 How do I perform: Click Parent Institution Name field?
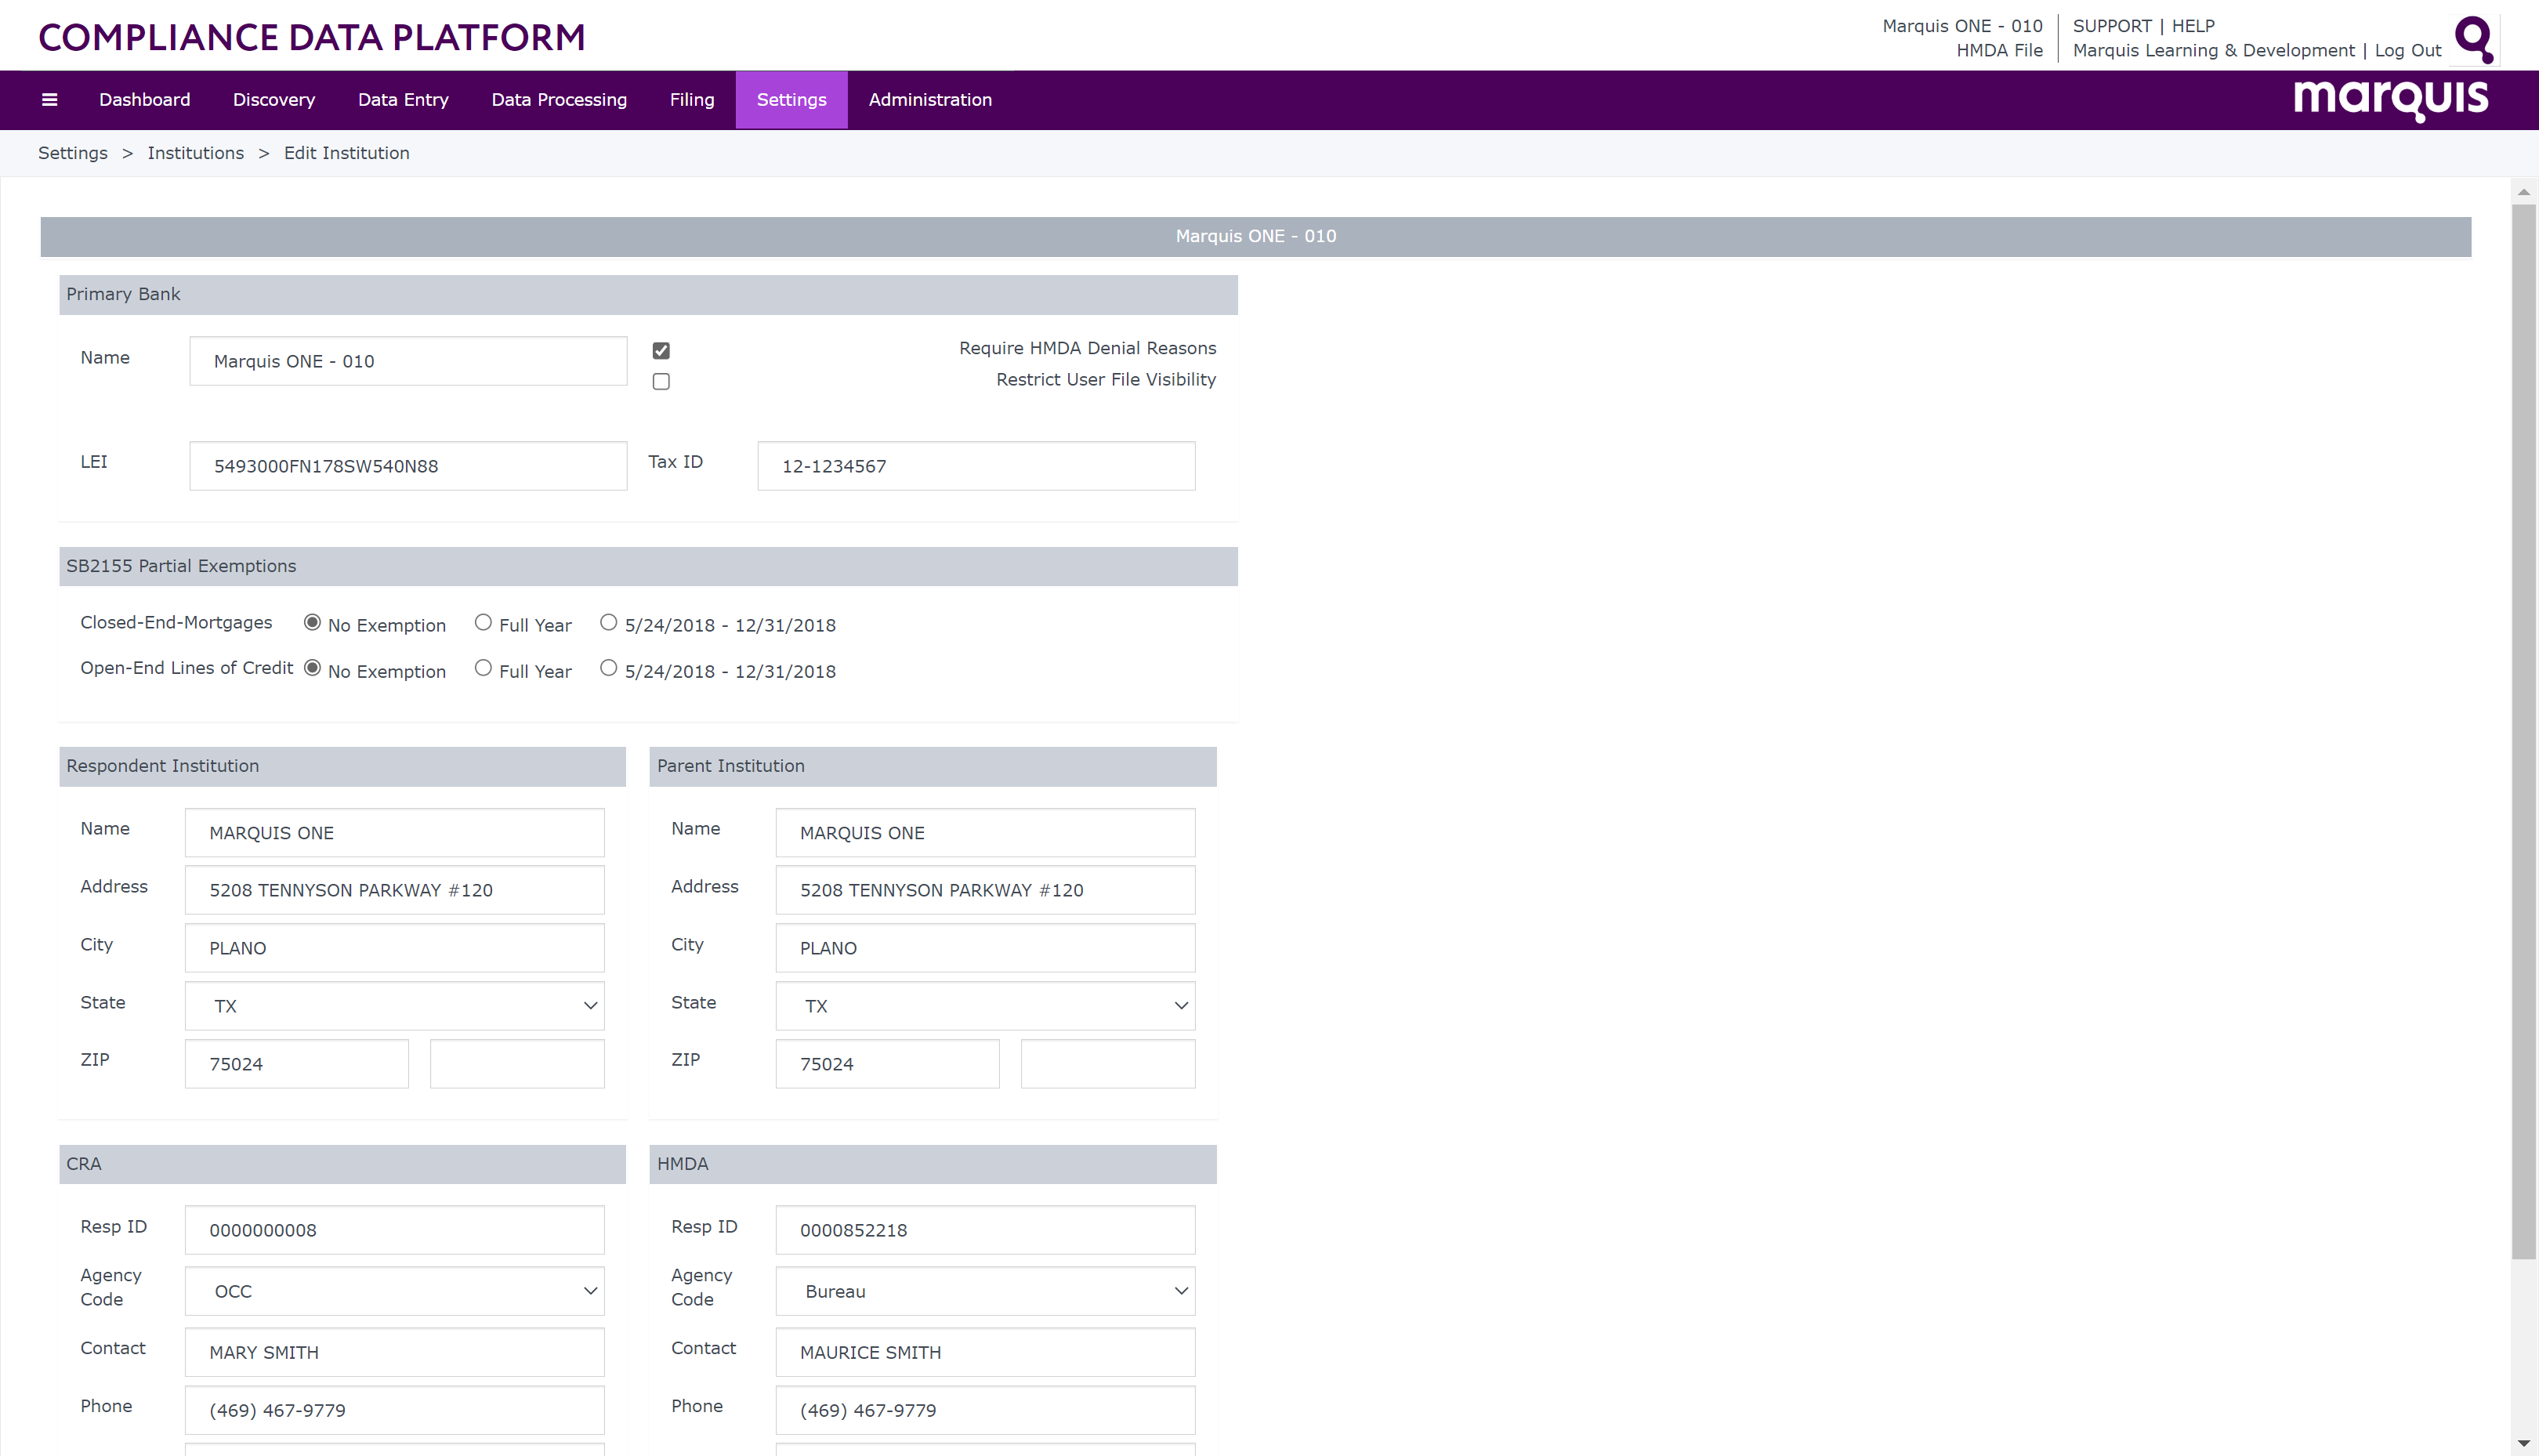point(985,833)
